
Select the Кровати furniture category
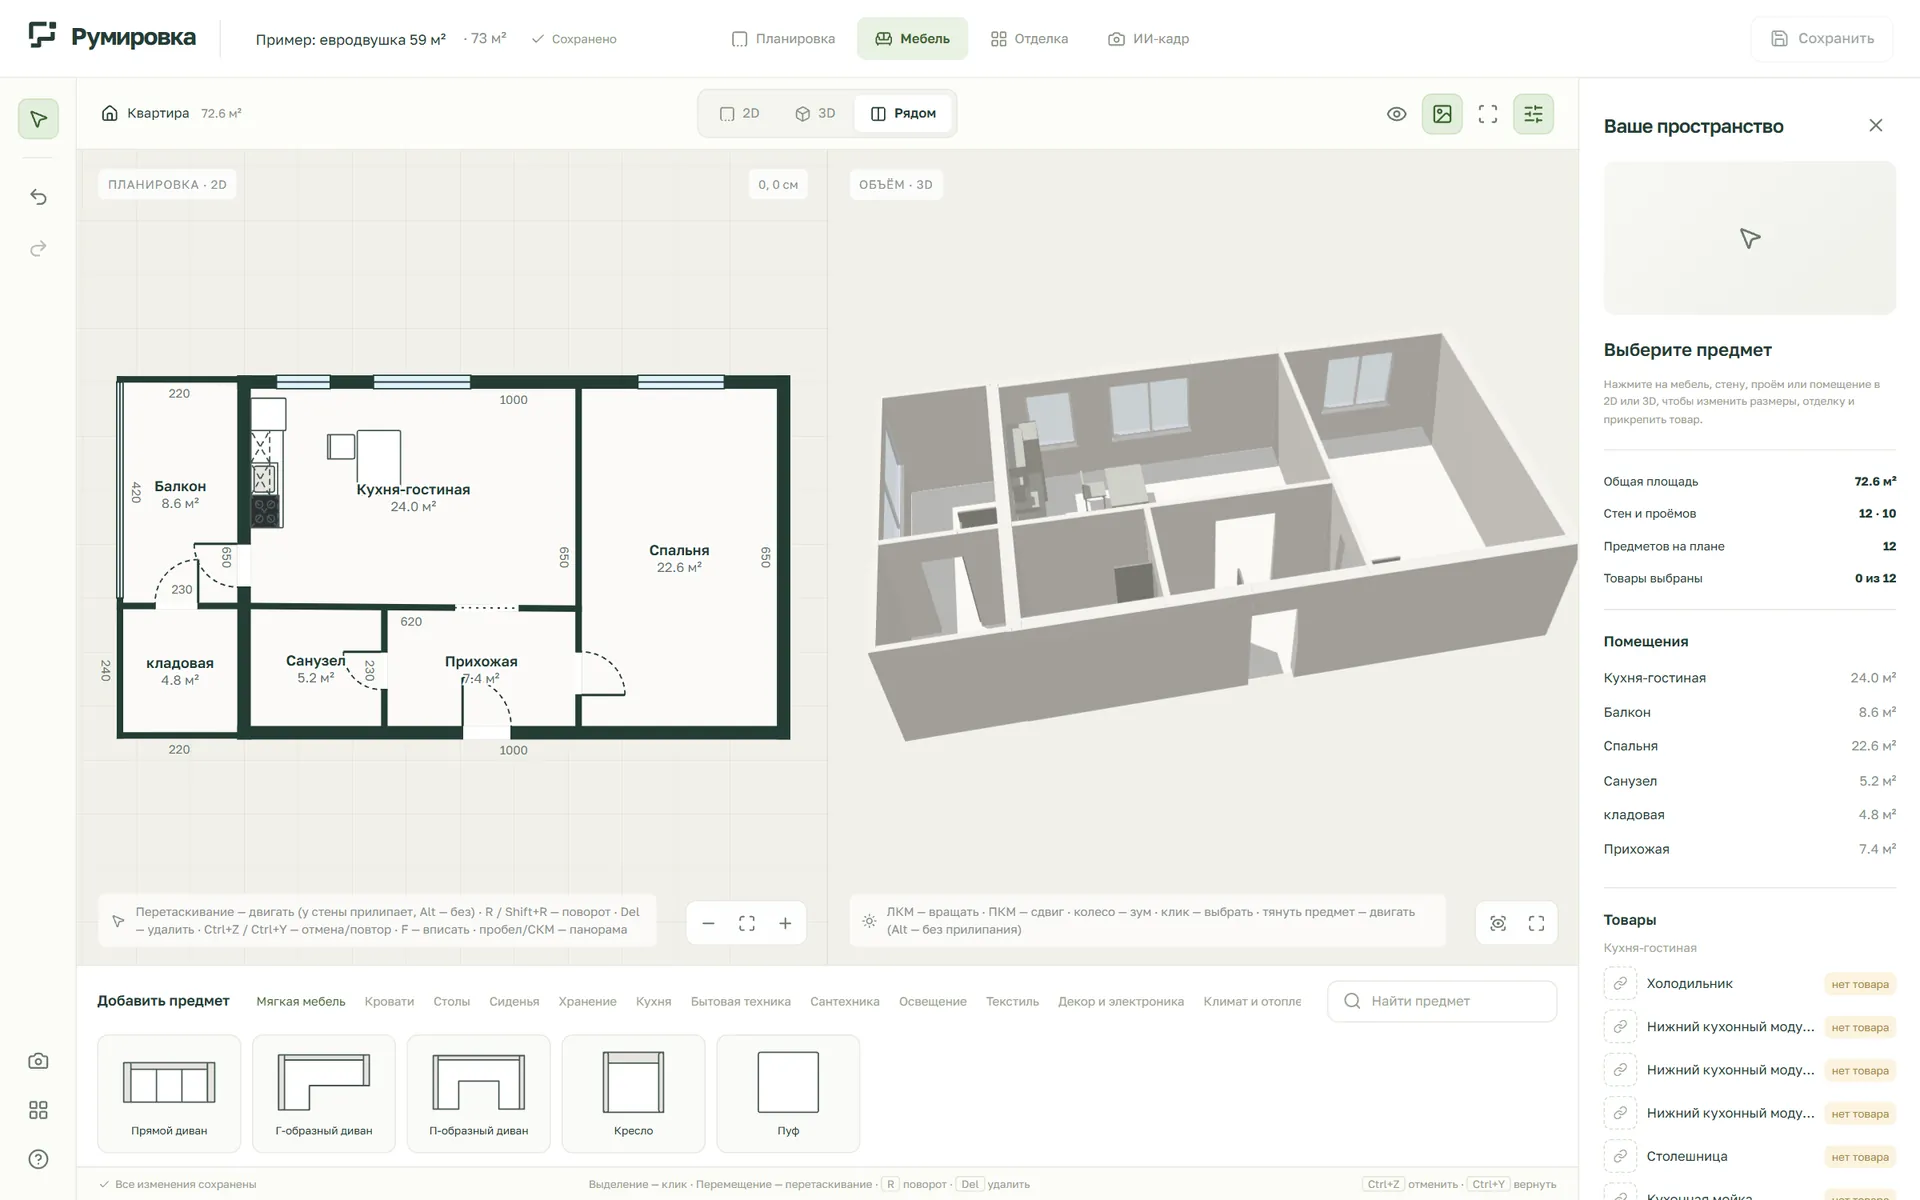(389, 1002)
